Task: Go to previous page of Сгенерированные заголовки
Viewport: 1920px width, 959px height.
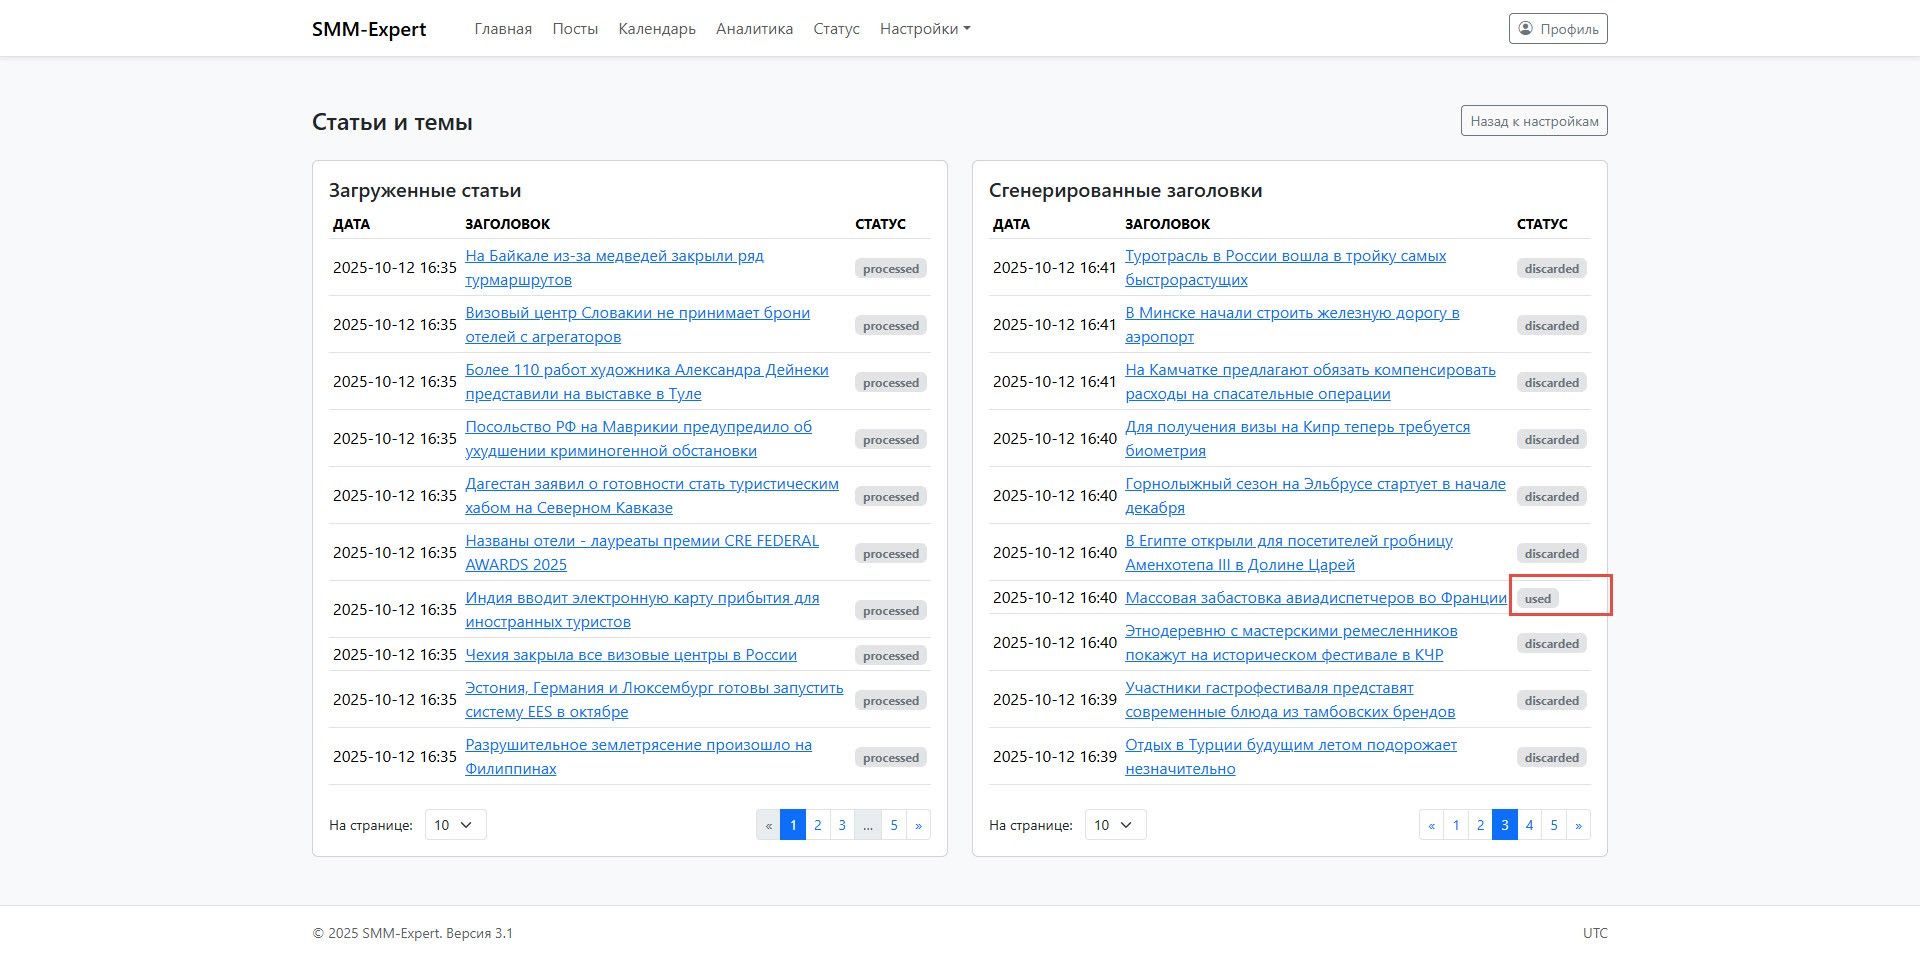Action: click(1431, 825)
